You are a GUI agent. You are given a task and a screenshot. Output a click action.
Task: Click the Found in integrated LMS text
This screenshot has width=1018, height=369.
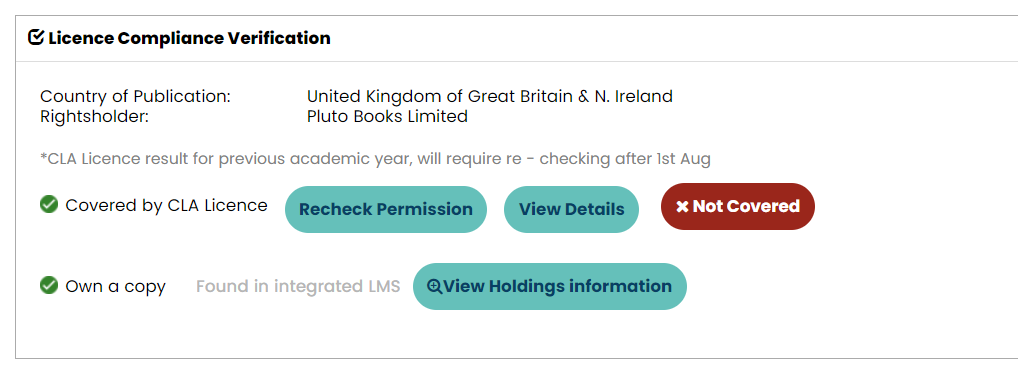coord(298,286)
